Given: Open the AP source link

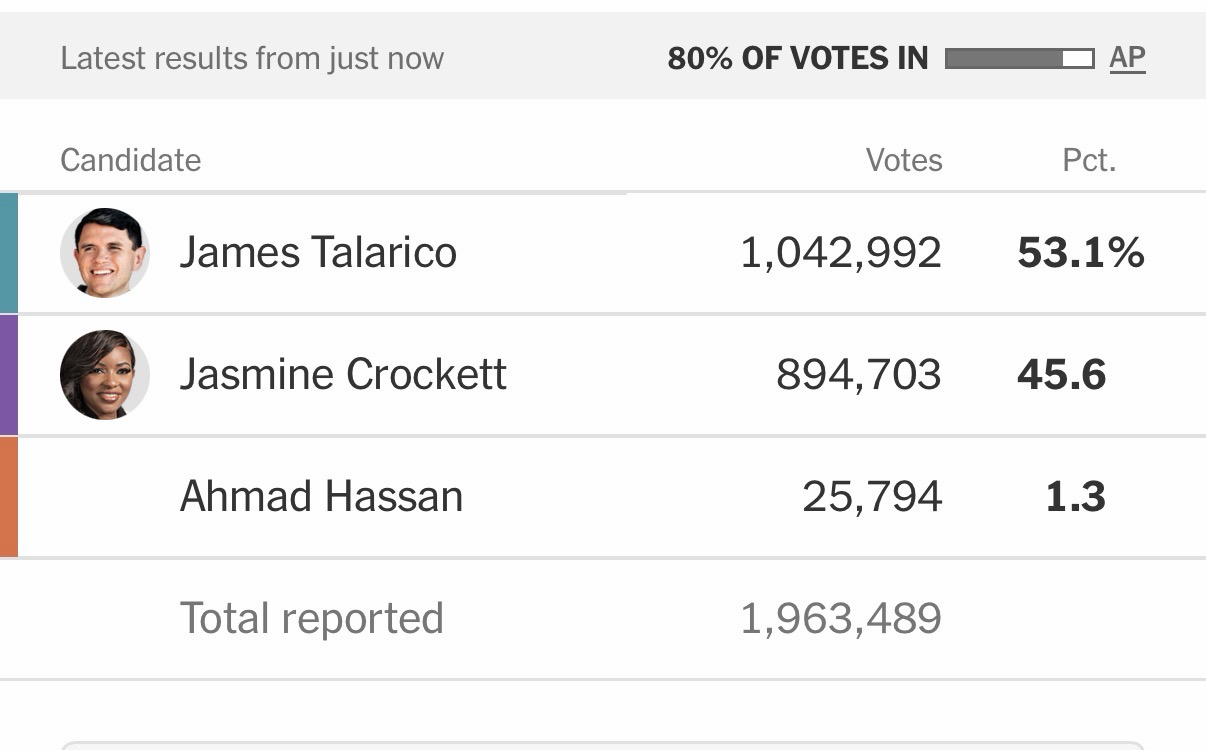Looking at the screenshot, I should click(x=1127, y=58).
